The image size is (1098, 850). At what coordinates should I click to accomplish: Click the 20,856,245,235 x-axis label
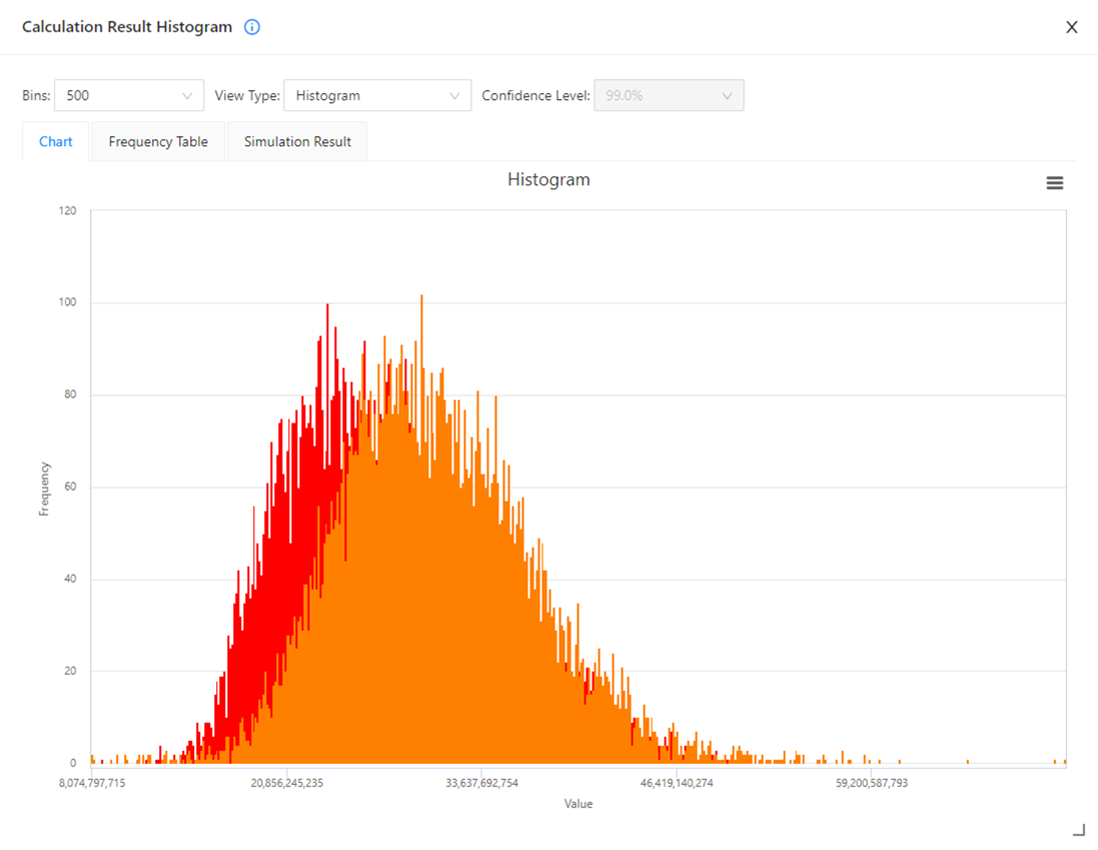click(287, 783)
